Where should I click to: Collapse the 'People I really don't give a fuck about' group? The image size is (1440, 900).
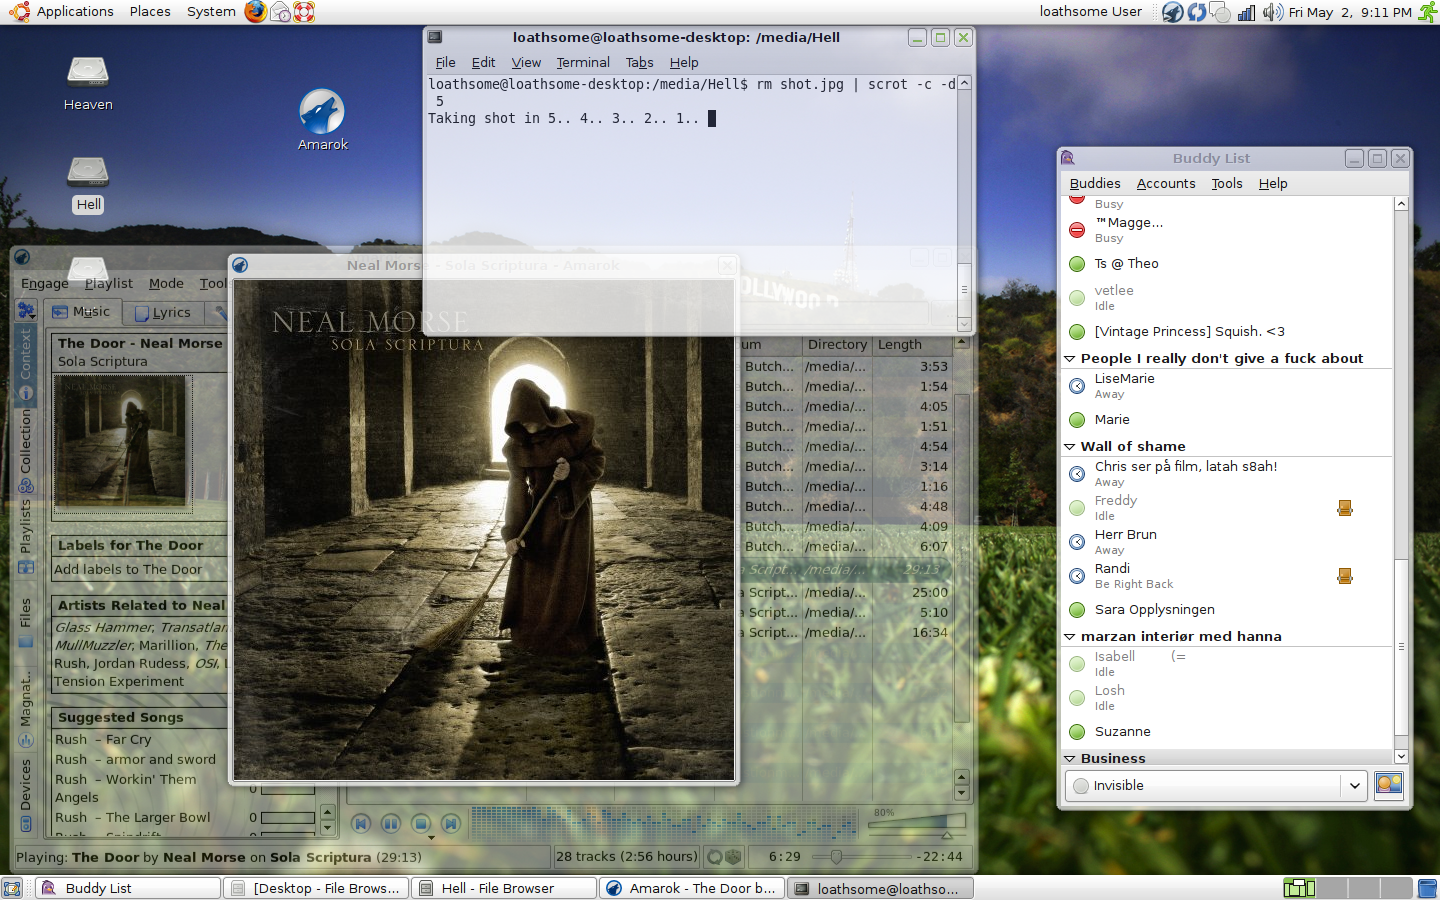[1070, 358]
